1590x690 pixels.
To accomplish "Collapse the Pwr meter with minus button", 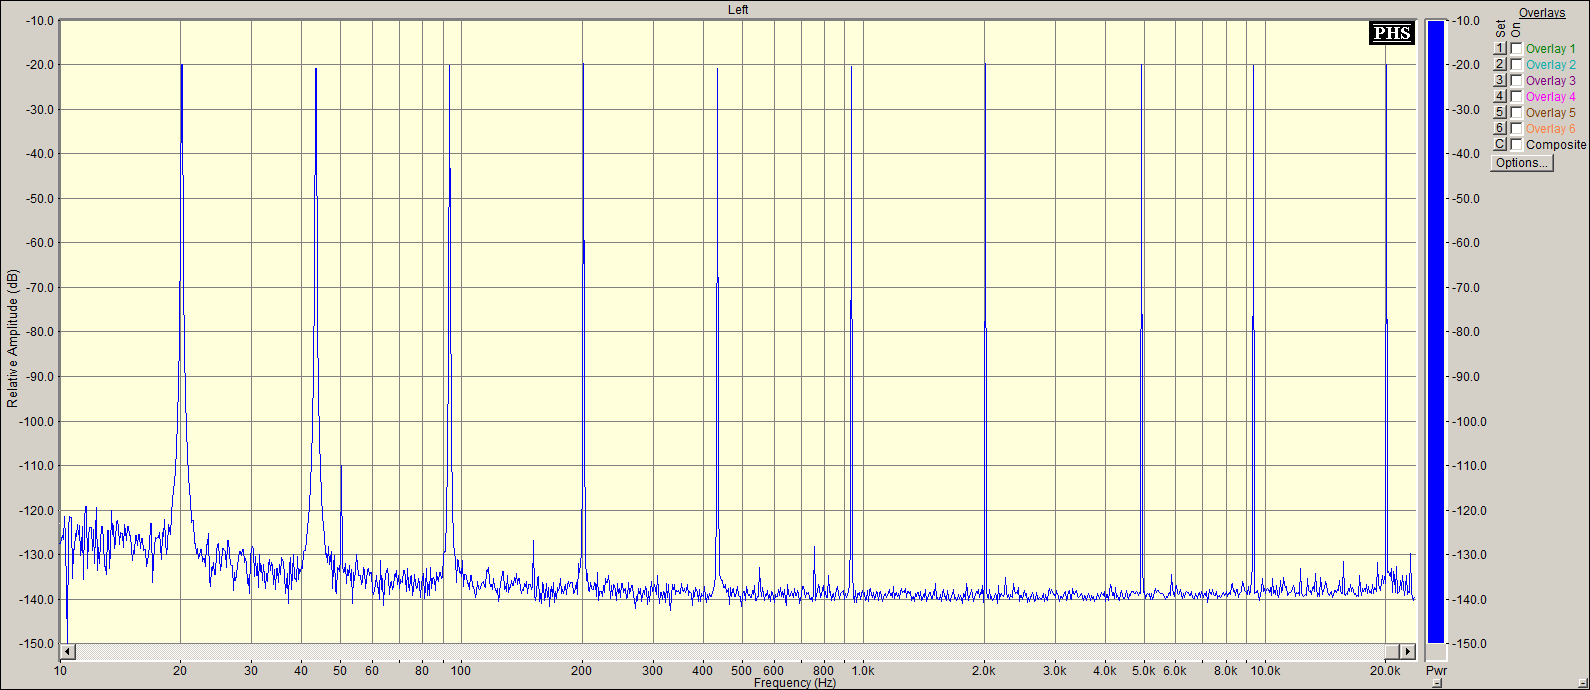I will tap(1437, 683).
